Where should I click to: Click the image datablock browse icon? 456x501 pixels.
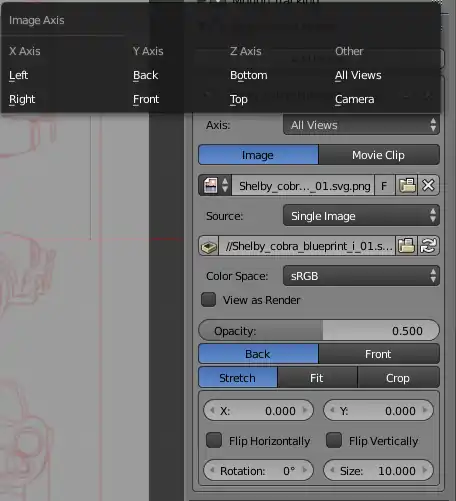pyautogui.click(x=215, y=185)
